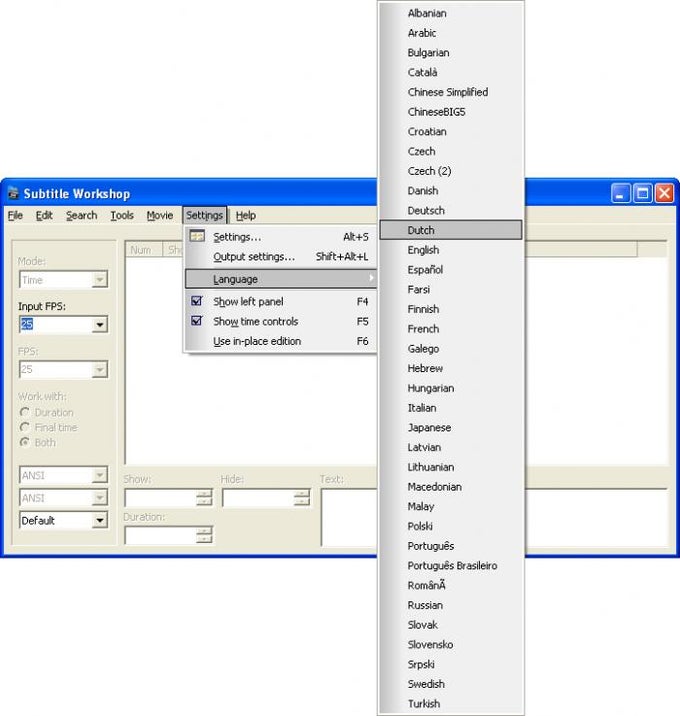
Task: Select Turkish language
Action: (451, 704)
